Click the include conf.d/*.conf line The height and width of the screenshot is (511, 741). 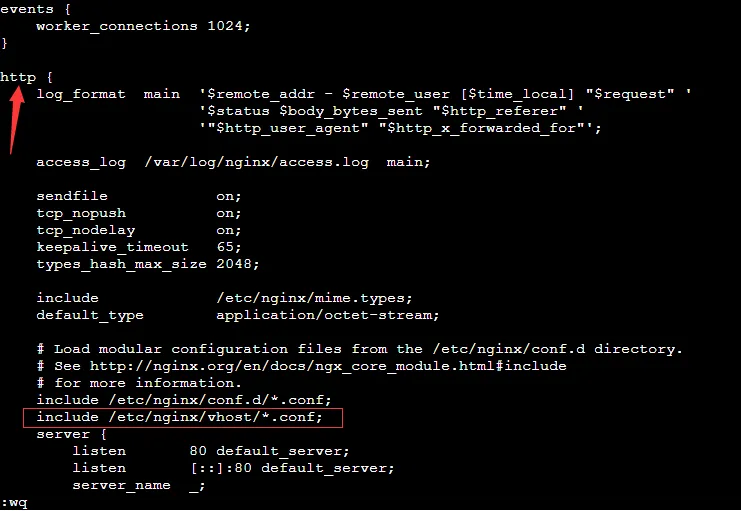(180, 399)
